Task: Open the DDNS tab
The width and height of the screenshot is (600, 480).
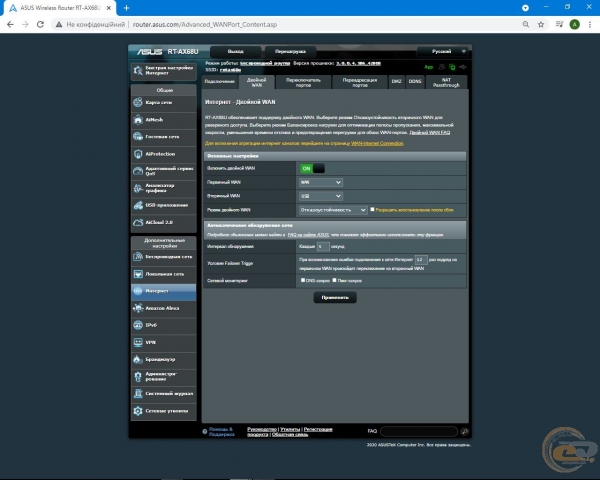Action: click(x=415, y=82)
